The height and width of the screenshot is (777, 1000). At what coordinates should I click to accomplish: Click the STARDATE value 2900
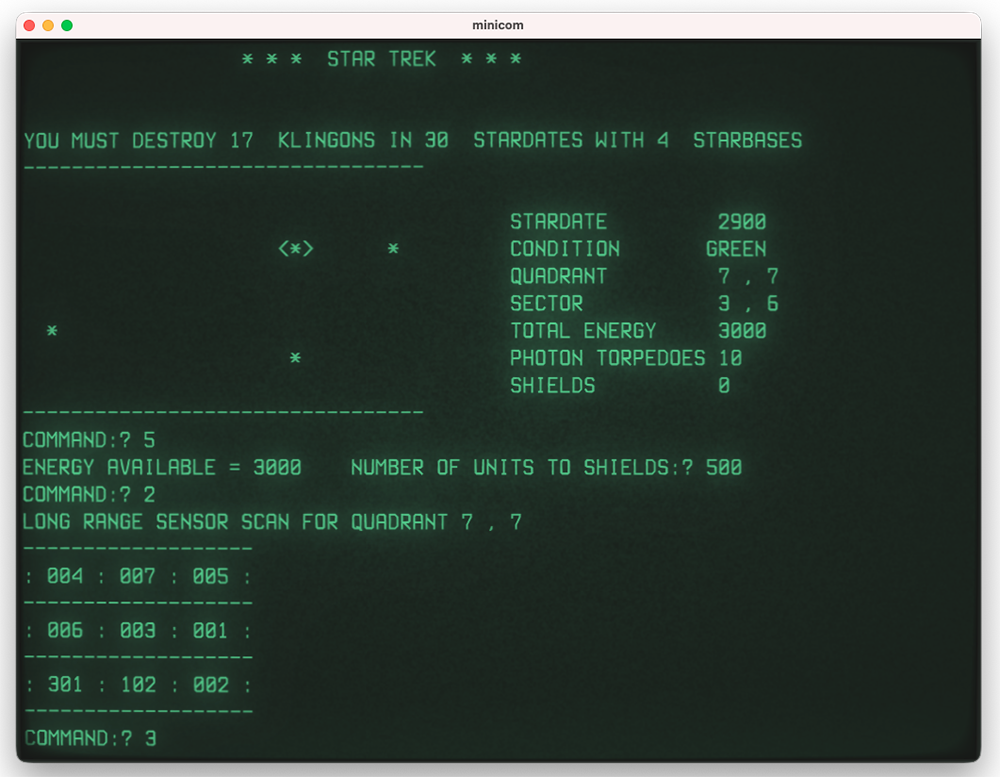(x=742, y=221)
